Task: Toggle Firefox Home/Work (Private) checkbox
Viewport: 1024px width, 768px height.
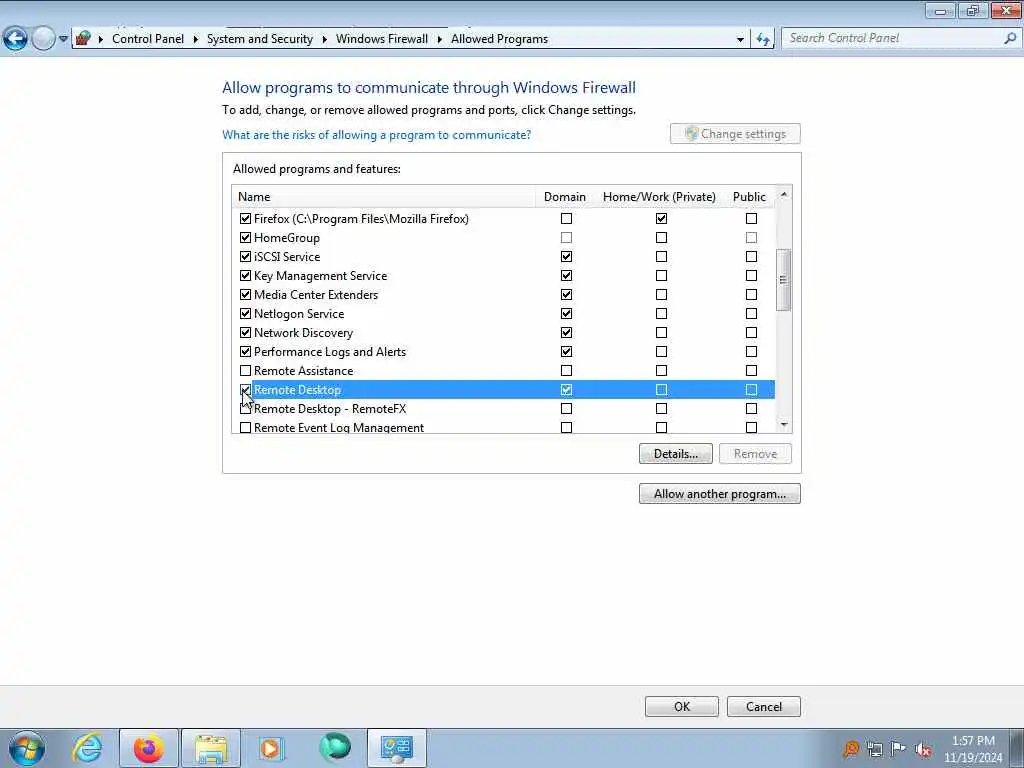Action: [662, 219]
